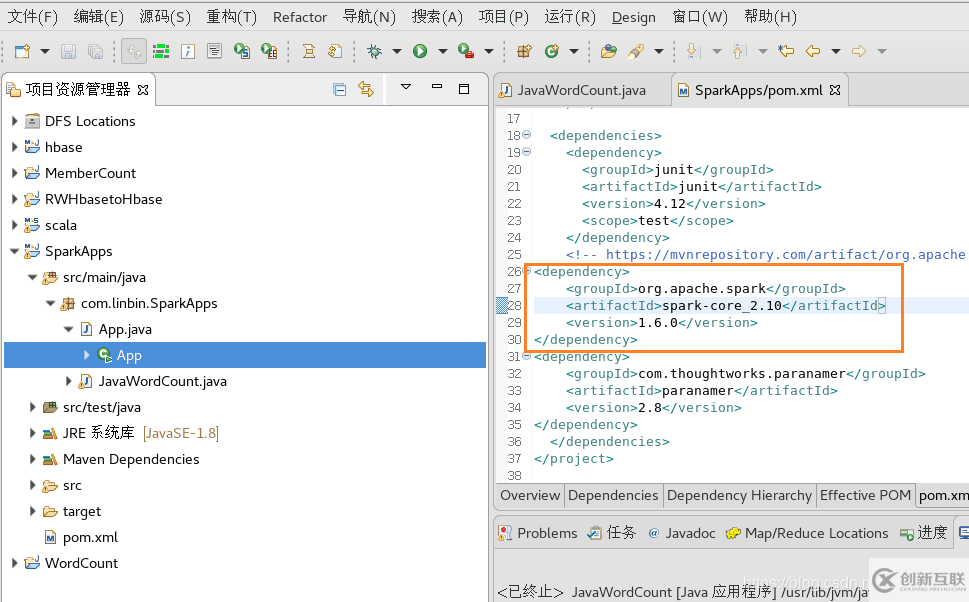Open the Design menu
Screen dimensions: 969x602
pyautogui.click(x=633, y=17)
